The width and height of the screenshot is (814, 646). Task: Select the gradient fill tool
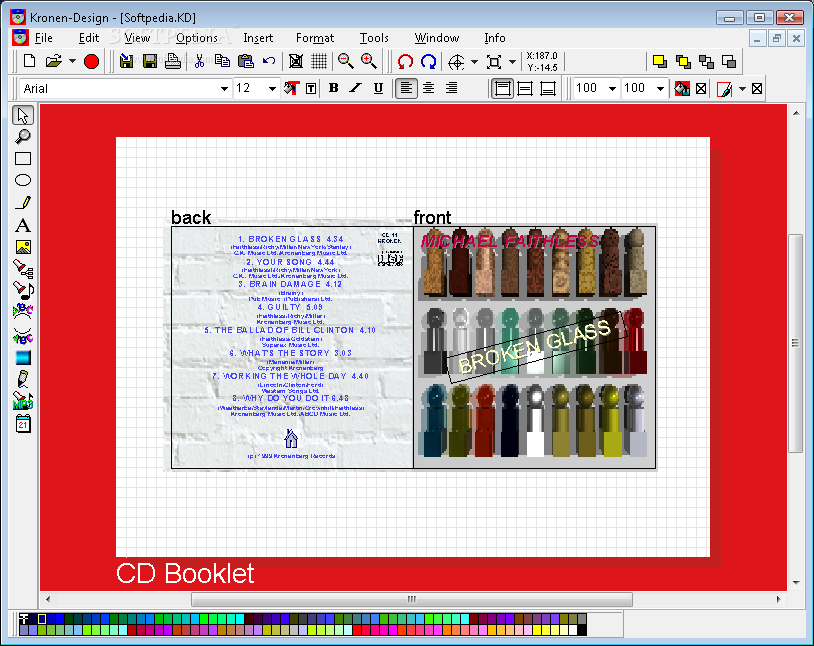pos(23,358)
